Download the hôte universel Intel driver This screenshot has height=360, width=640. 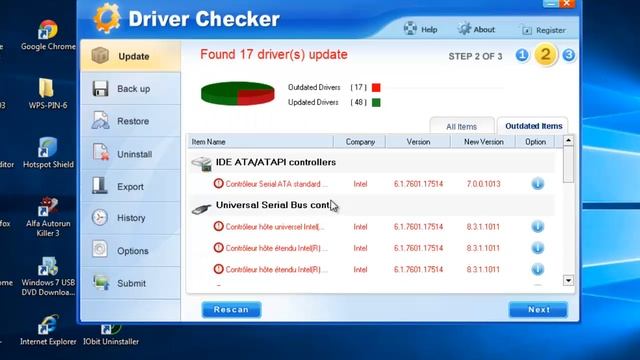(538, 226)
